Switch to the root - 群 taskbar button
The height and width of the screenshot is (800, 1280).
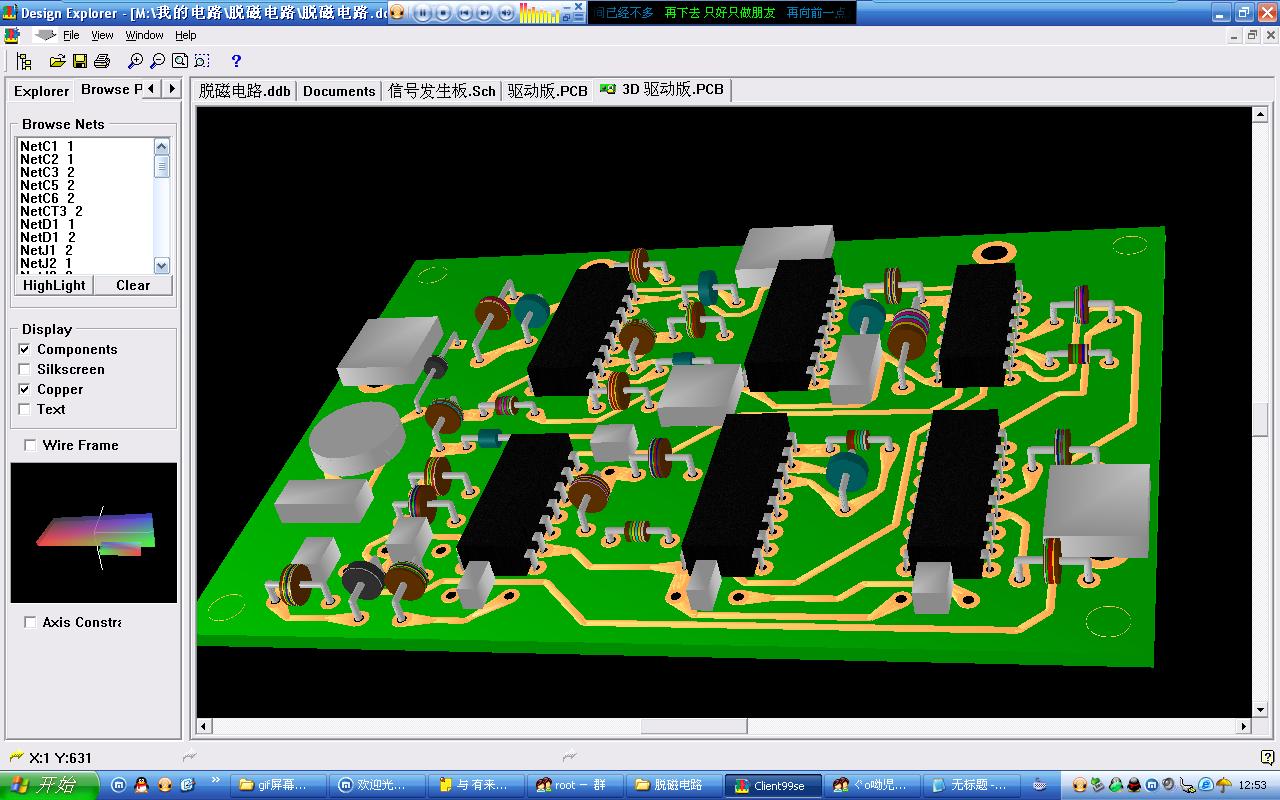pyautogui.click(x=577, y=785)
